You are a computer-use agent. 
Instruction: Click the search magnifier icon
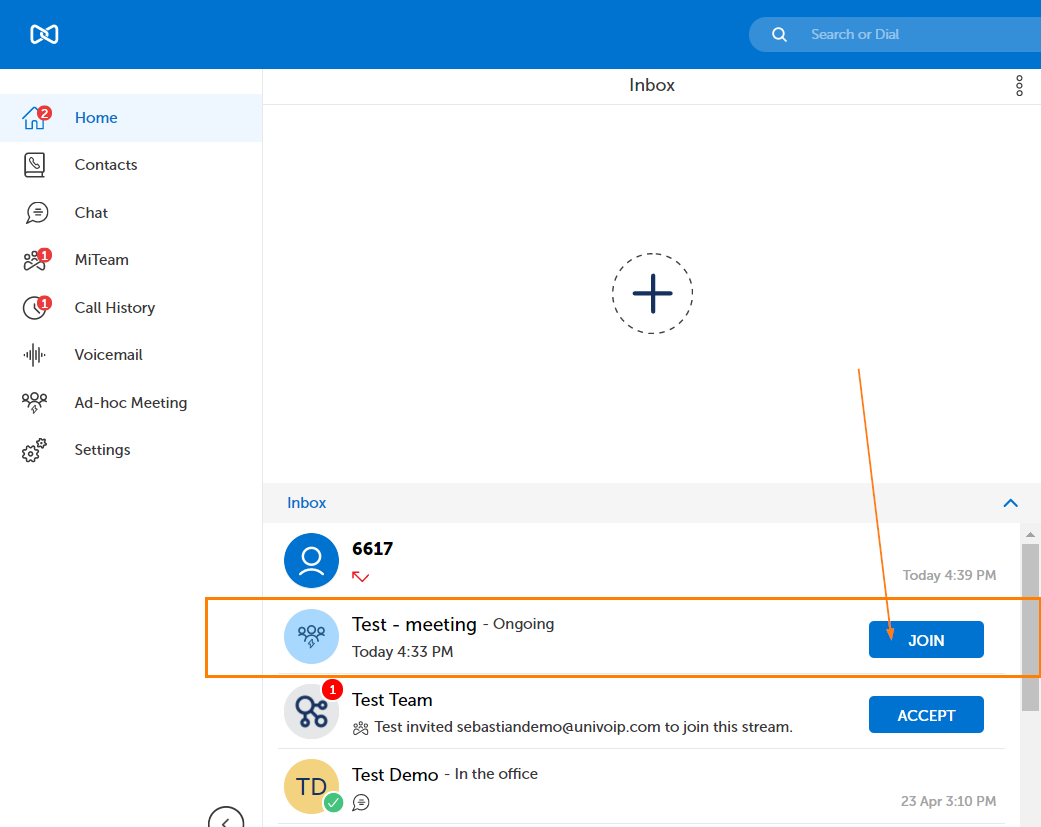[x=779, y=35]
